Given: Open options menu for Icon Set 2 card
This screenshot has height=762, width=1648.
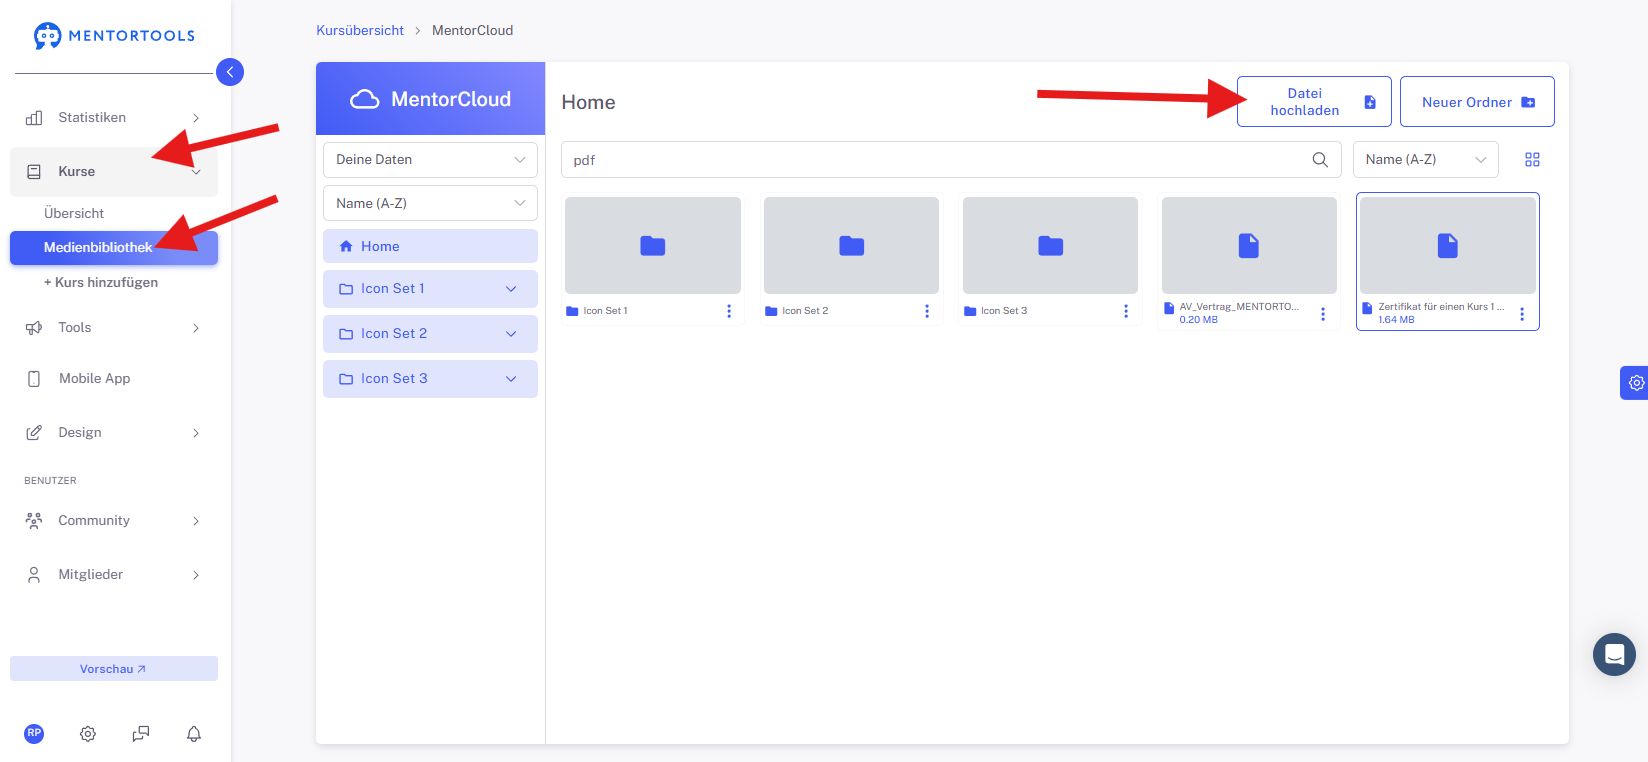Looking at the screenshot, I should point(927,311).
